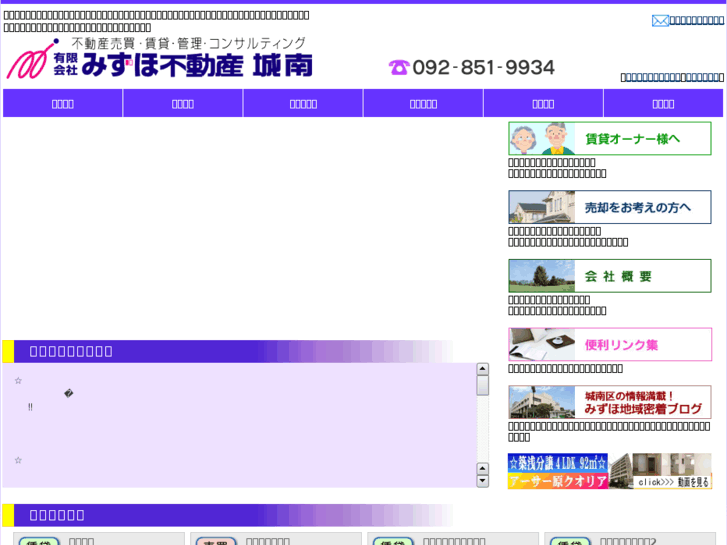
Task: Click the elderly couple illustration
Action: click(542, 139)
